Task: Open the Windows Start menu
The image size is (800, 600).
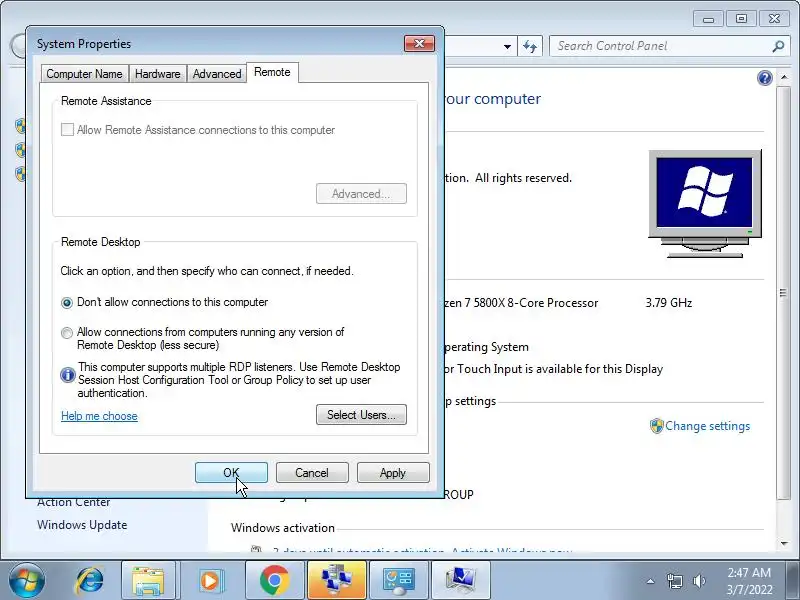Action: coord(27,581)
